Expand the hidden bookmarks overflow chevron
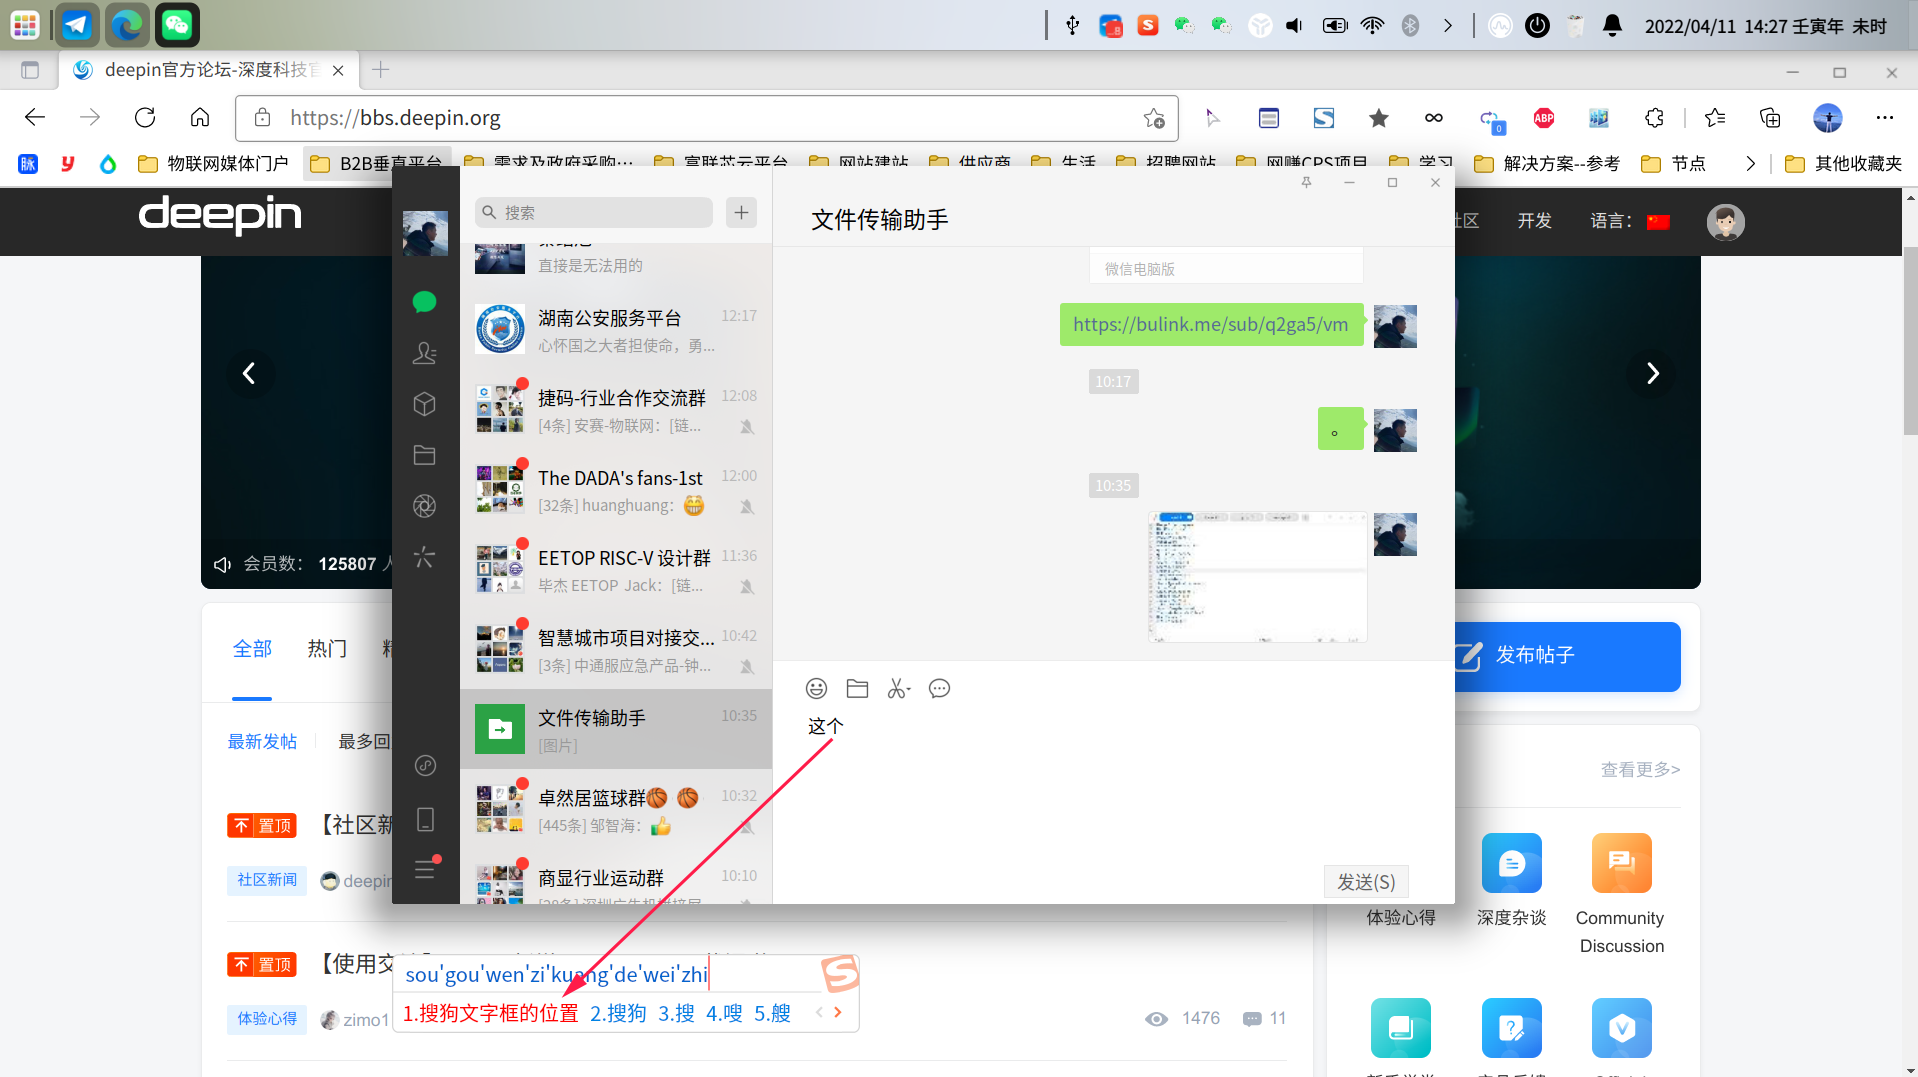Viewport: 1918px width, 1077px height. coord(1750,163)
